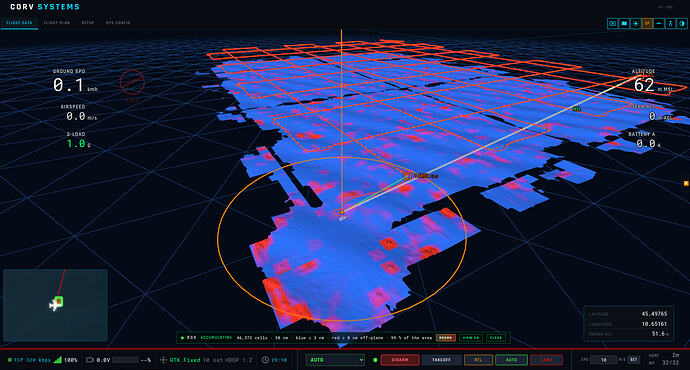Click the RTL button
This screenshot has width=690, height=370.
point(478,360)
